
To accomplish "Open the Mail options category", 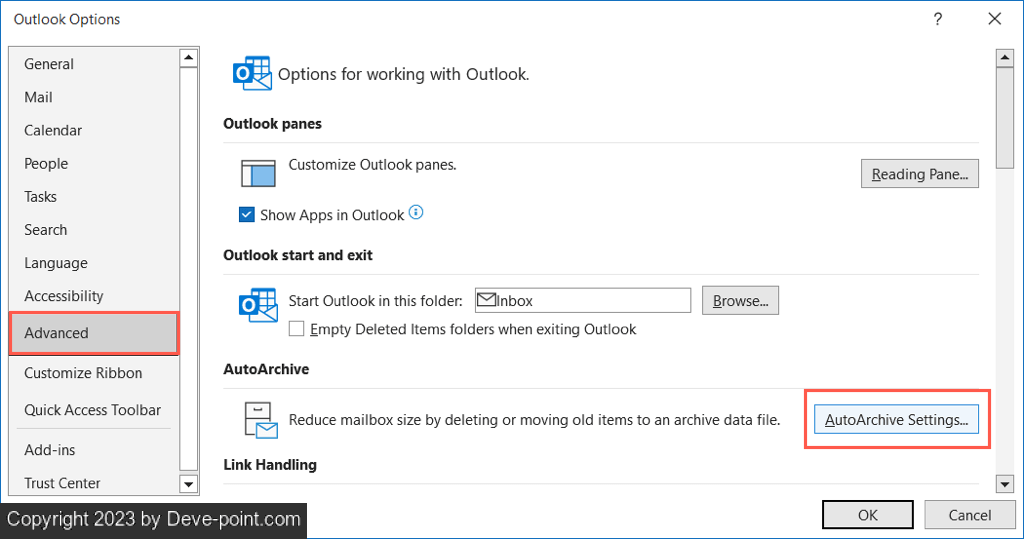I will click(39, 97).
